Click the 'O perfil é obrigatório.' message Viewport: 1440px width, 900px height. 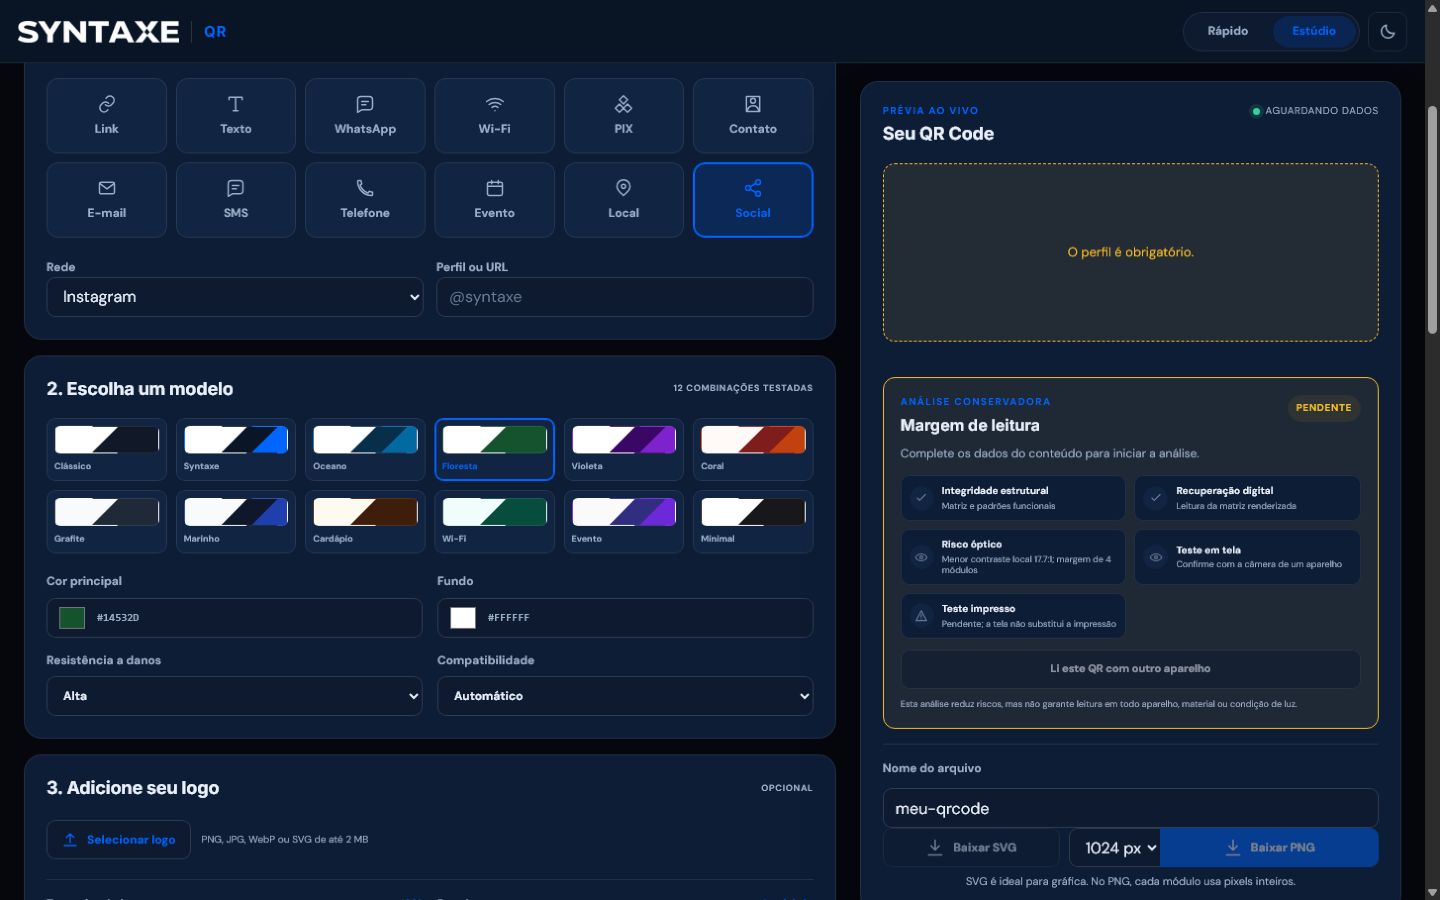point(1130,252)
